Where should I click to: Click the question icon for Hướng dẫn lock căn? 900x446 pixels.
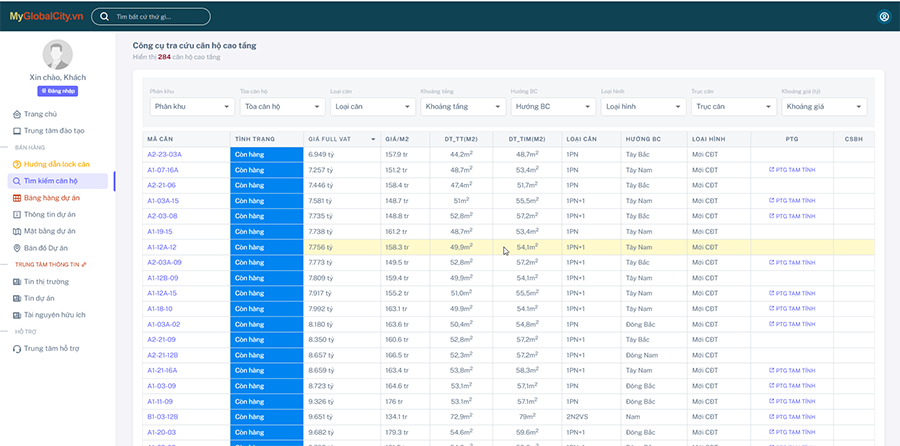[16, 164]
